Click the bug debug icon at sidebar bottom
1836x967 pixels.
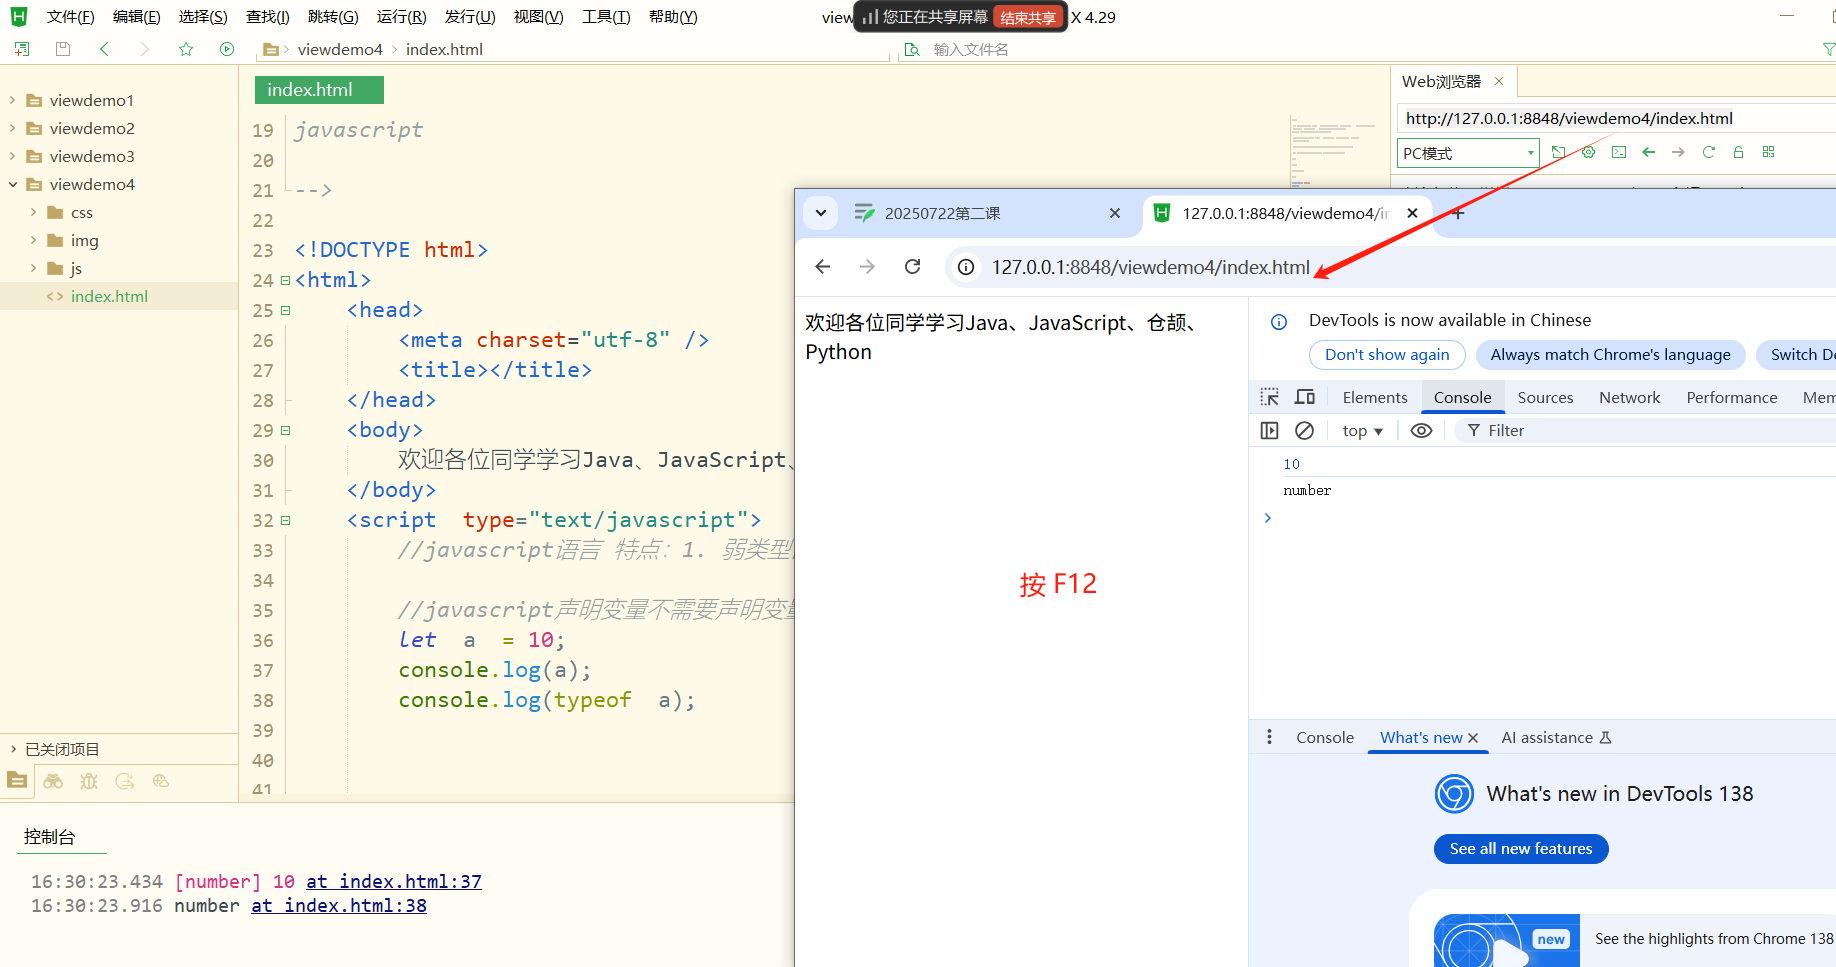[x=89, y=781]
